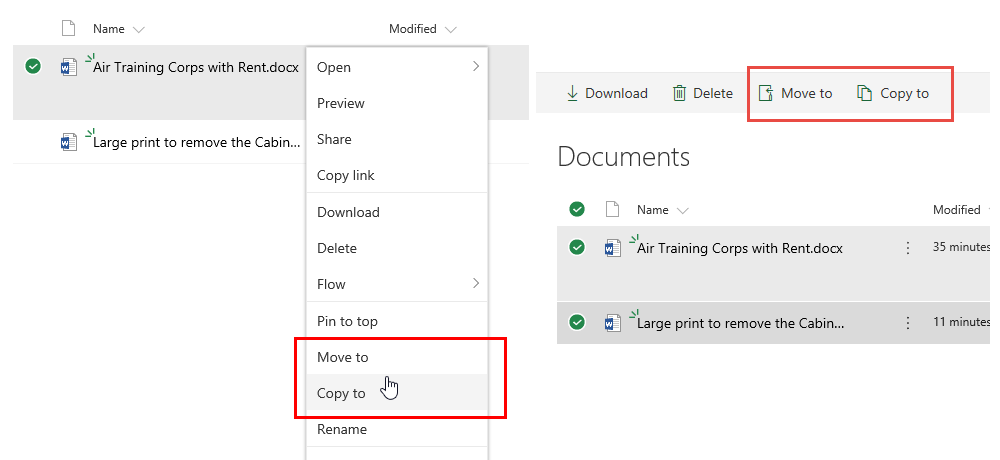Open three-dot menu for Air Training Corps file
The width and height of the screenshot is (1000, 460).
click(x=908, y=248)
